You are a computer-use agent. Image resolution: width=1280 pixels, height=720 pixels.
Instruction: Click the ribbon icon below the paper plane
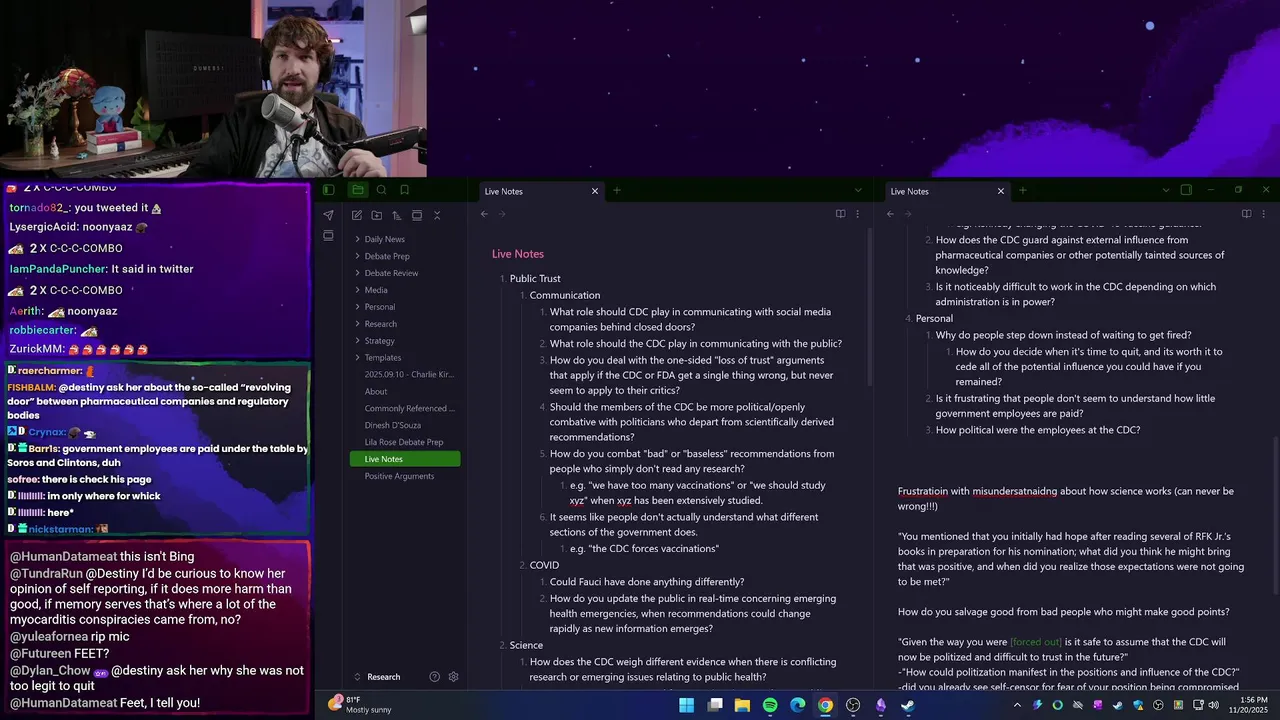point(328,236)
